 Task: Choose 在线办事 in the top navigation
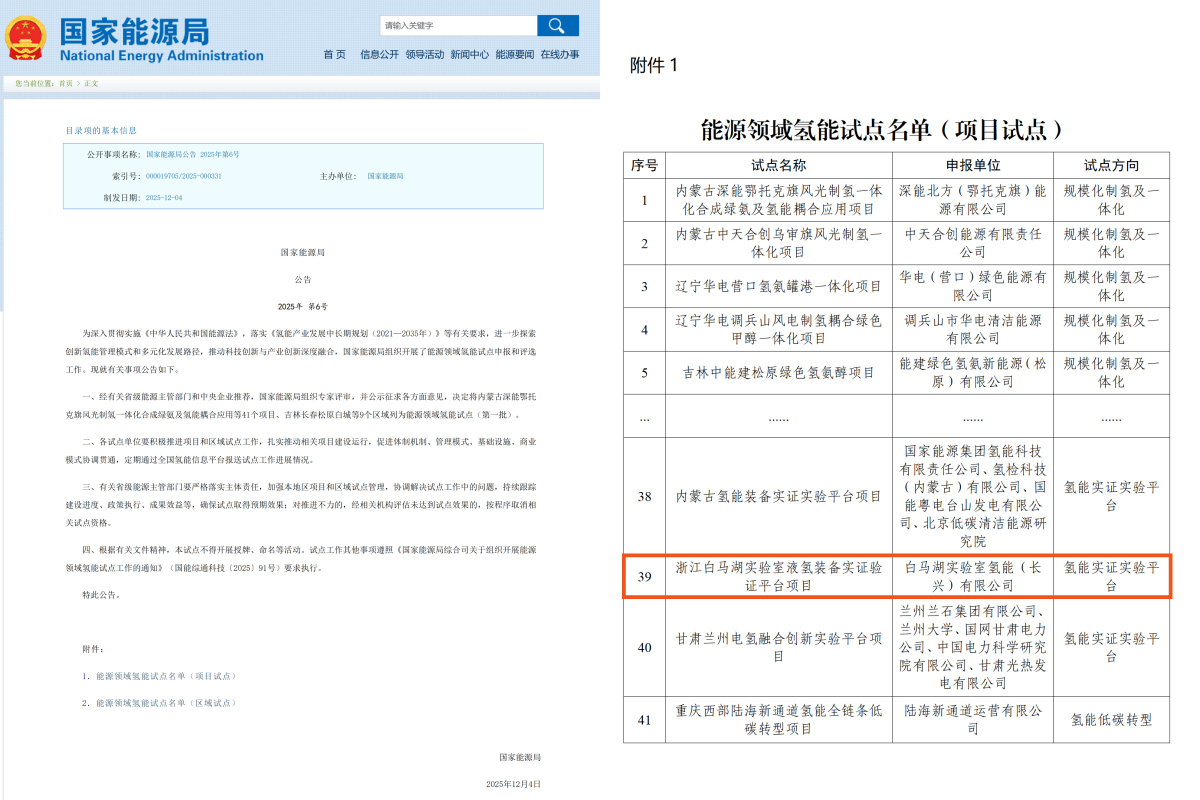point(560,54)
